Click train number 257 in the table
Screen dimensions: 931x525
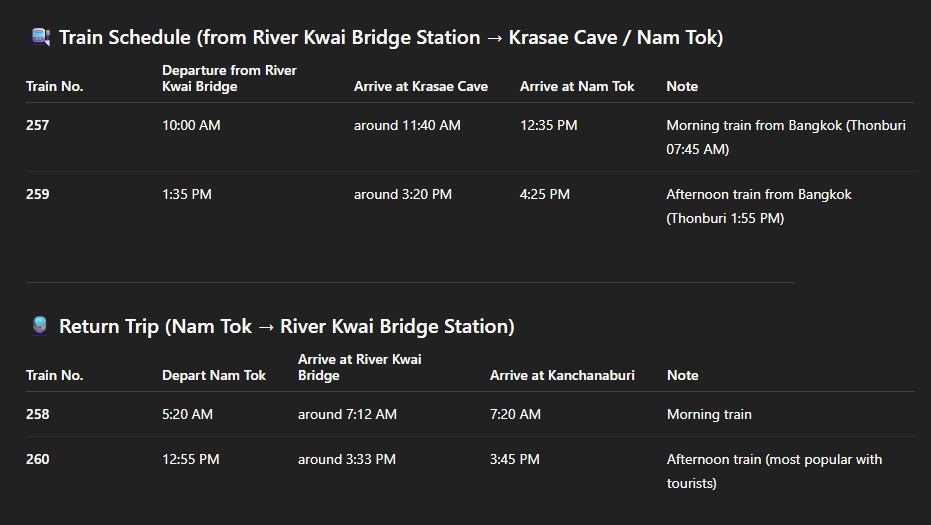(x=38, y=126)
